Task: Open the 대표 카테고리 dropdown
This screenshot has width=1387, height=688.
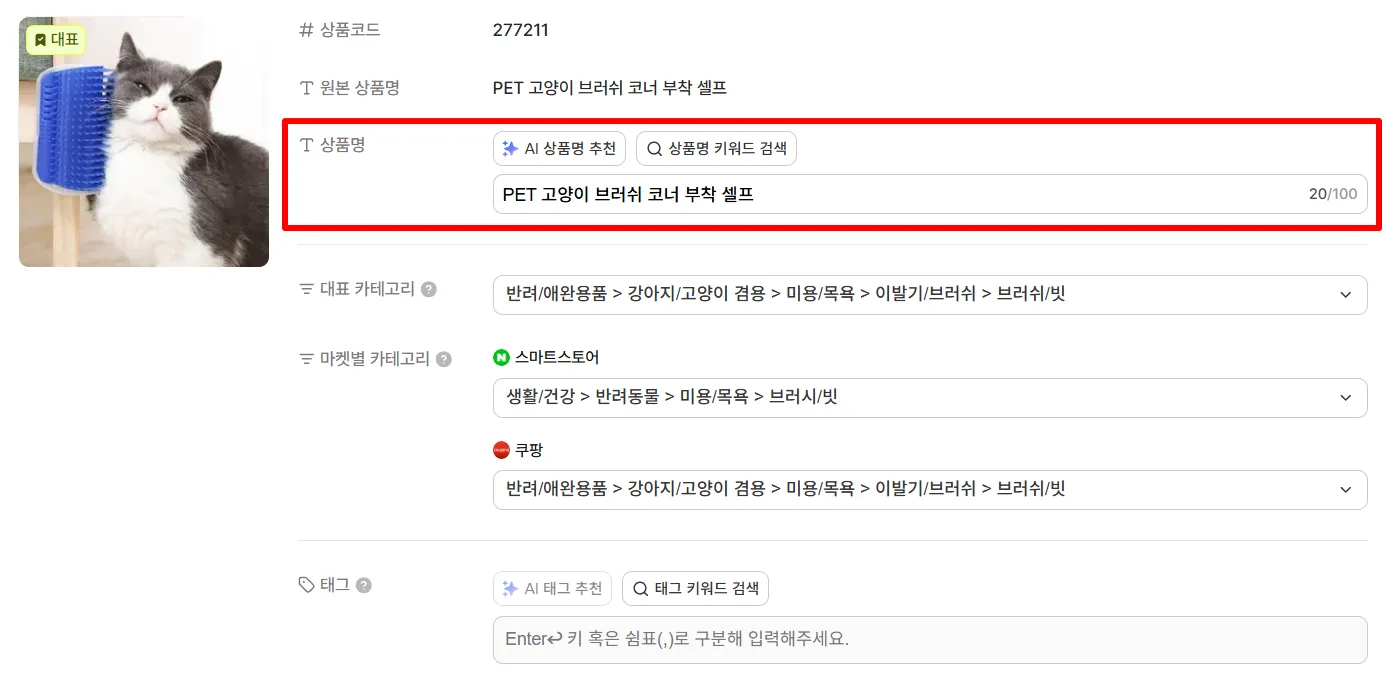Action: 930,295
